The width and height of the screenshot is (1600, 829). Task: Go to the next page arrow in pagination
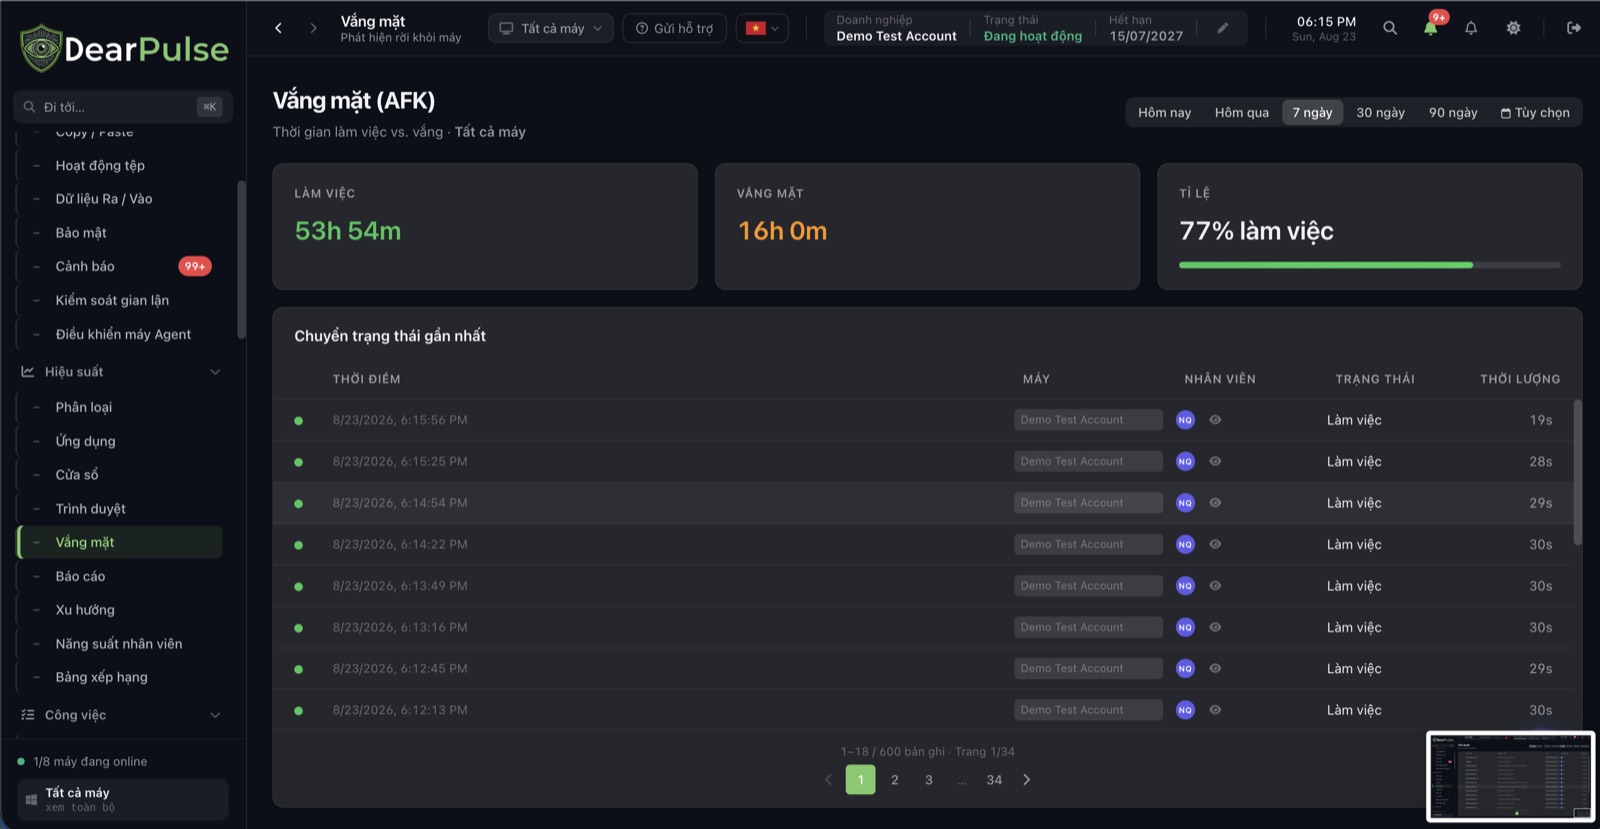tap(1026, 780)
